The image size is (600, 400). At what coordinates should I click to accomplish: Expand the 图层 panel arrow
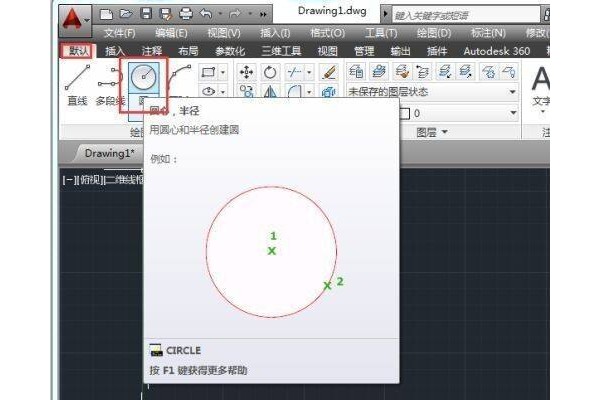tap(445, 132)
